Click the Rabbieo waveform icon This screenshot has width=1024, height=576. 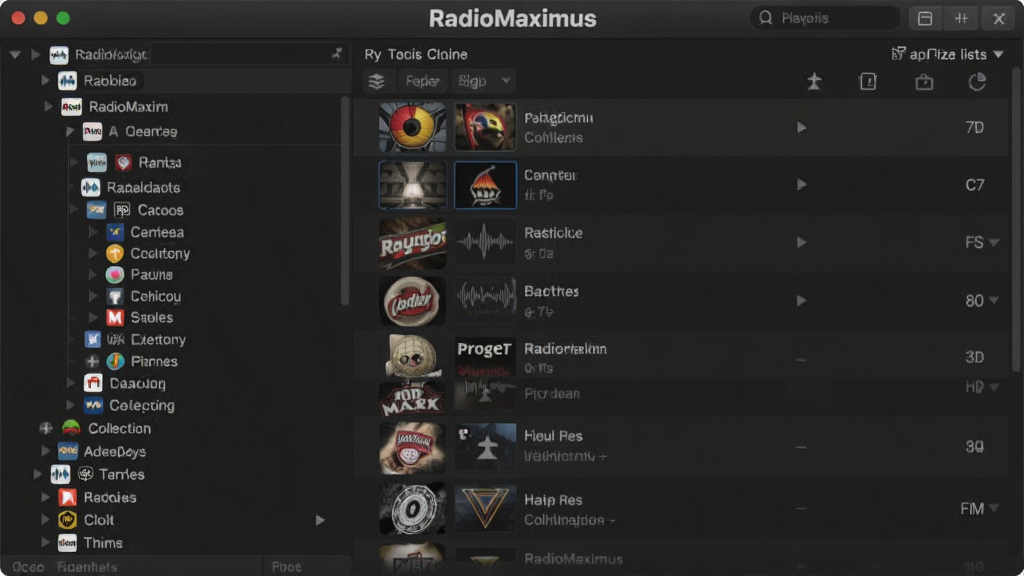click(67, 81)
